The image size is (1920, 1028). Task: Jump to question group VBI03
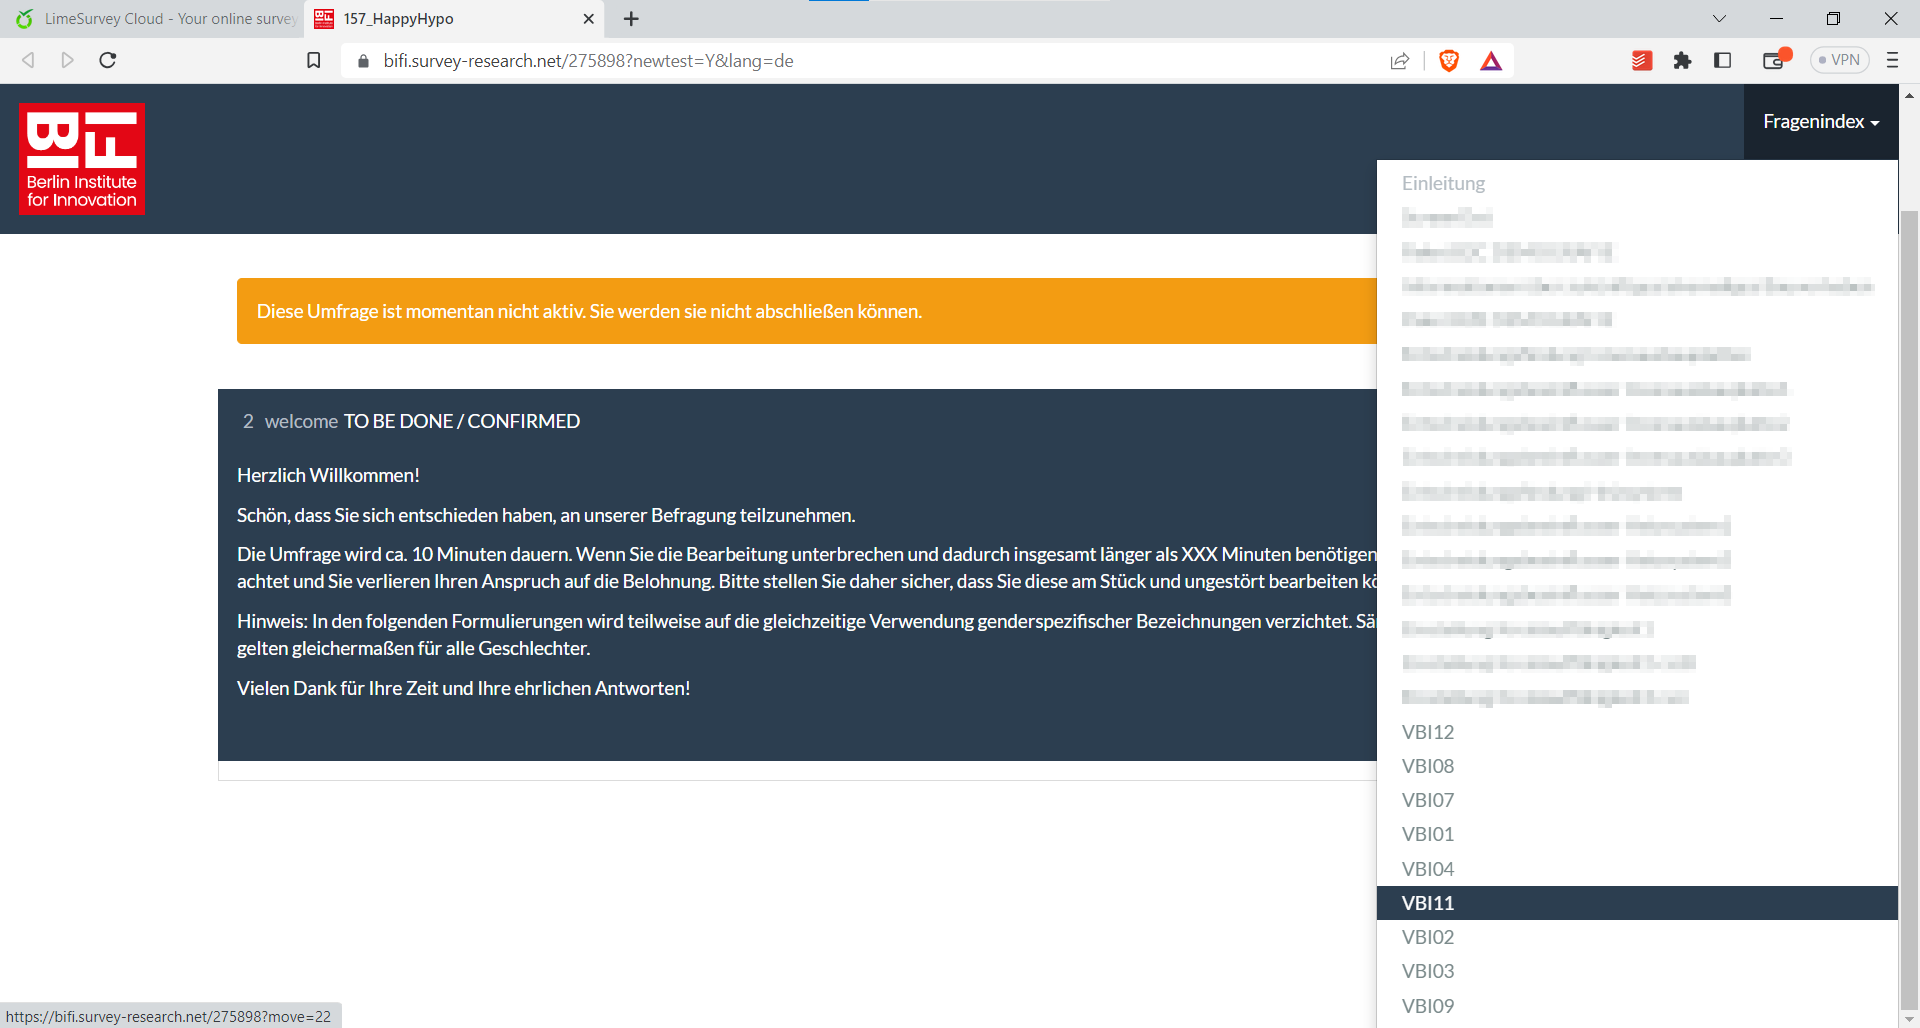pyautogui.click(x=1637, y=971)
